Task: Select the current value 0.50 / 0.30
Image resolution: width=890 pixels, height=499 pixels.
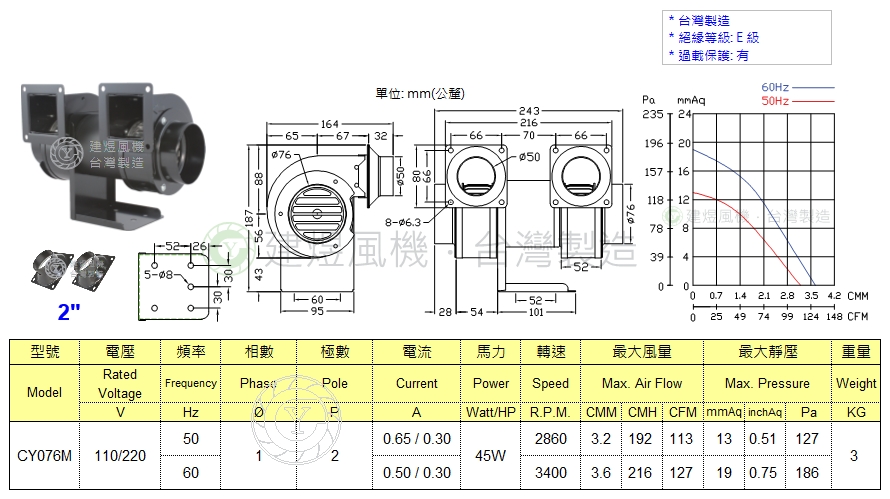Action: [x=417, y=473]
